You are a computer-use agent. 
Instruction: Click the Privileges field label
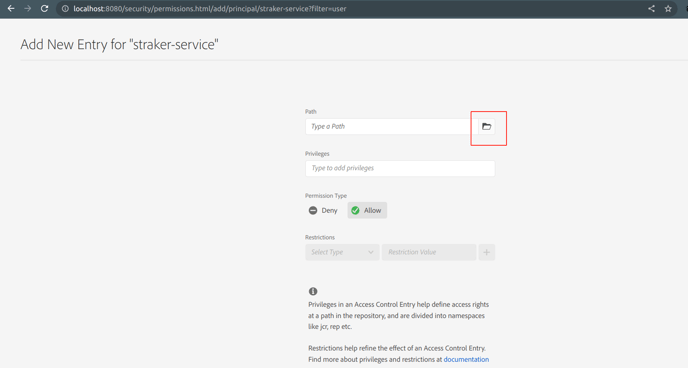tap(317, 154)
